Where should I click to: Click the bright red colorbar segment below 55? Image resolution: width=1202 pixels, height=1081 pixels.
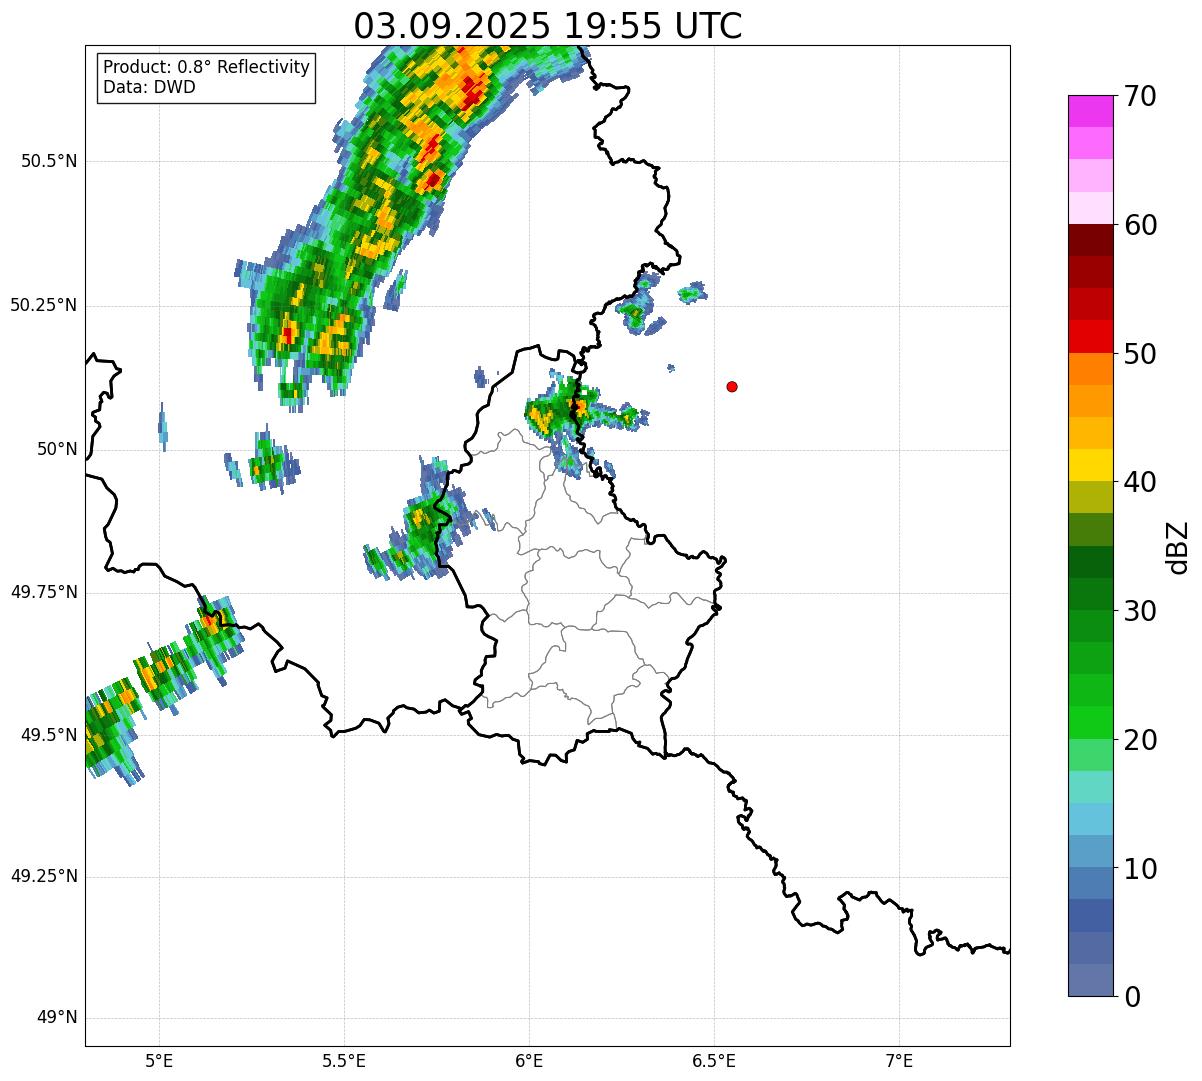pyautogui.click(x=1091, y=337)
